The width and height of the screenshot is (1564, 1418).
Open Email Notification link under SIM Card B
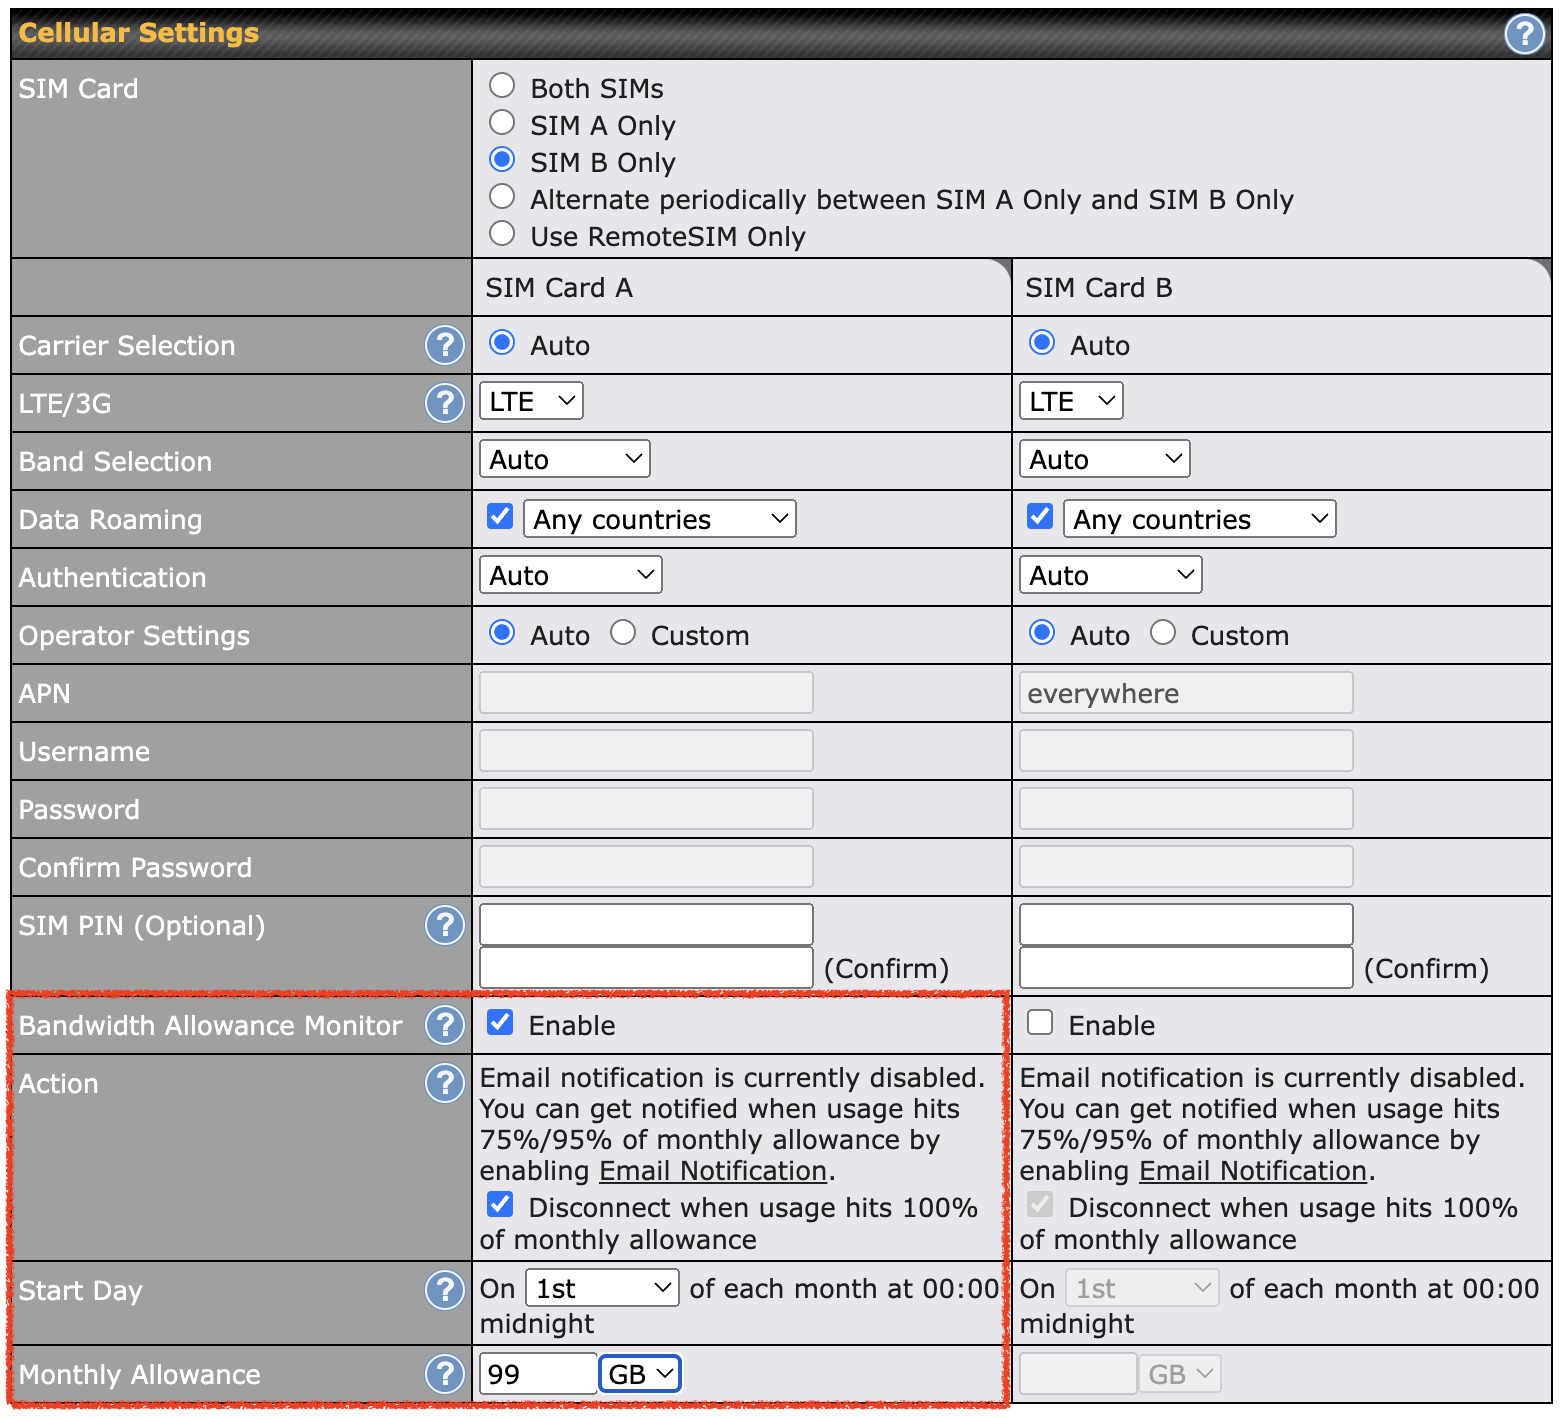point(1253,1171)
